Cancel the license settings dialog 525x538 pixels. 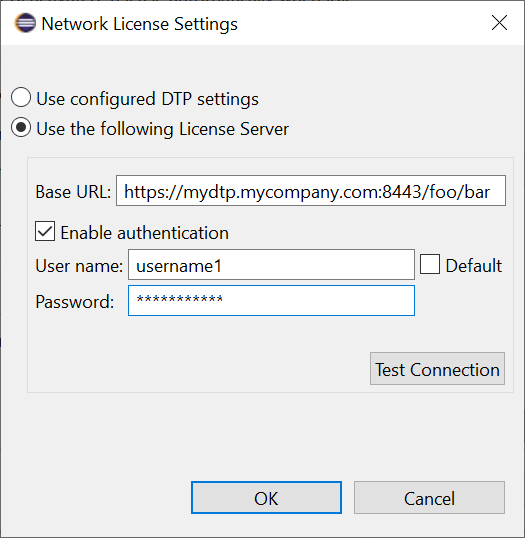click(x=429, y=498)
